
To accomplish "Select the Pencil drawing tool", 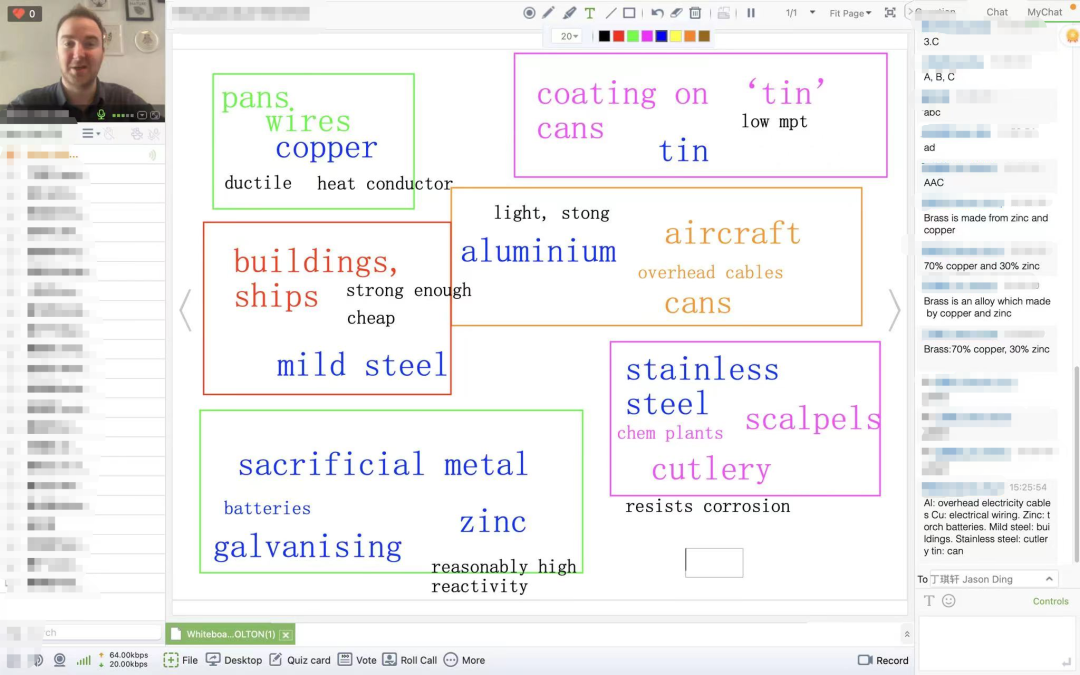I will tap(549, 13).
